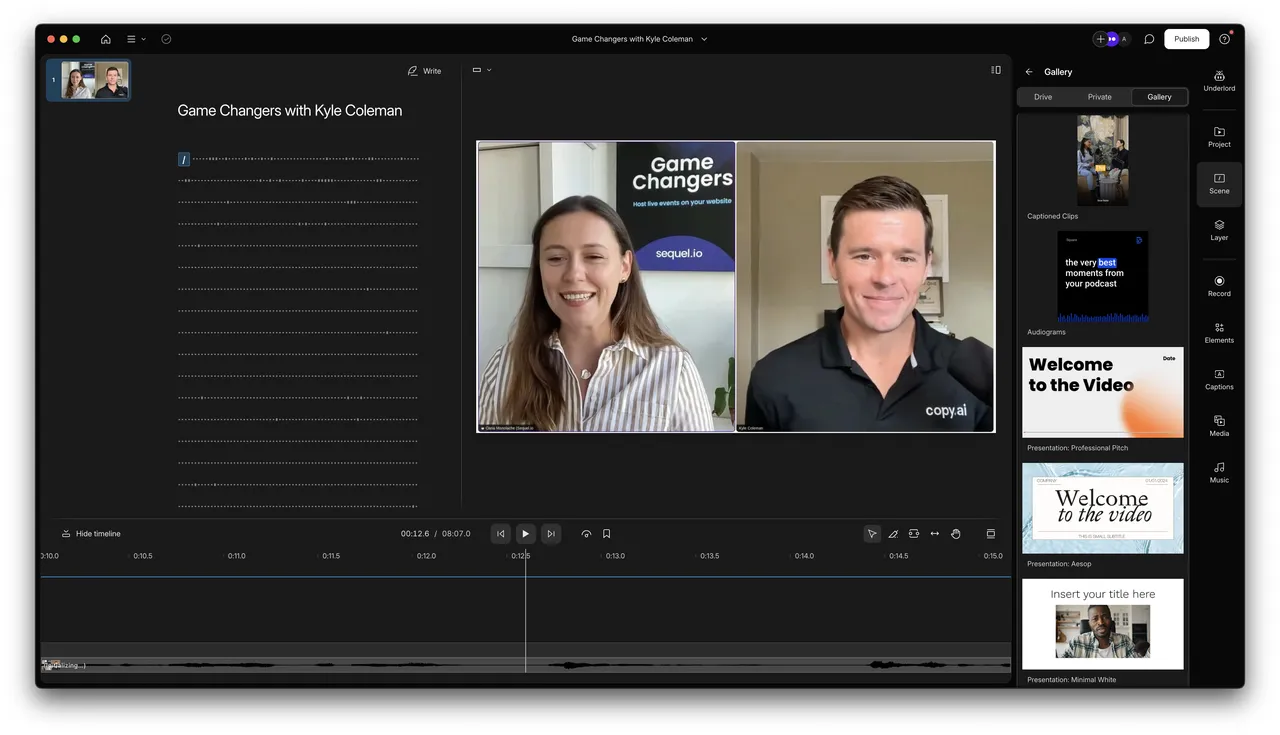This screenshot has height=735, width=1280.
Task: Open the Project panel
Action: [1219, 137]
